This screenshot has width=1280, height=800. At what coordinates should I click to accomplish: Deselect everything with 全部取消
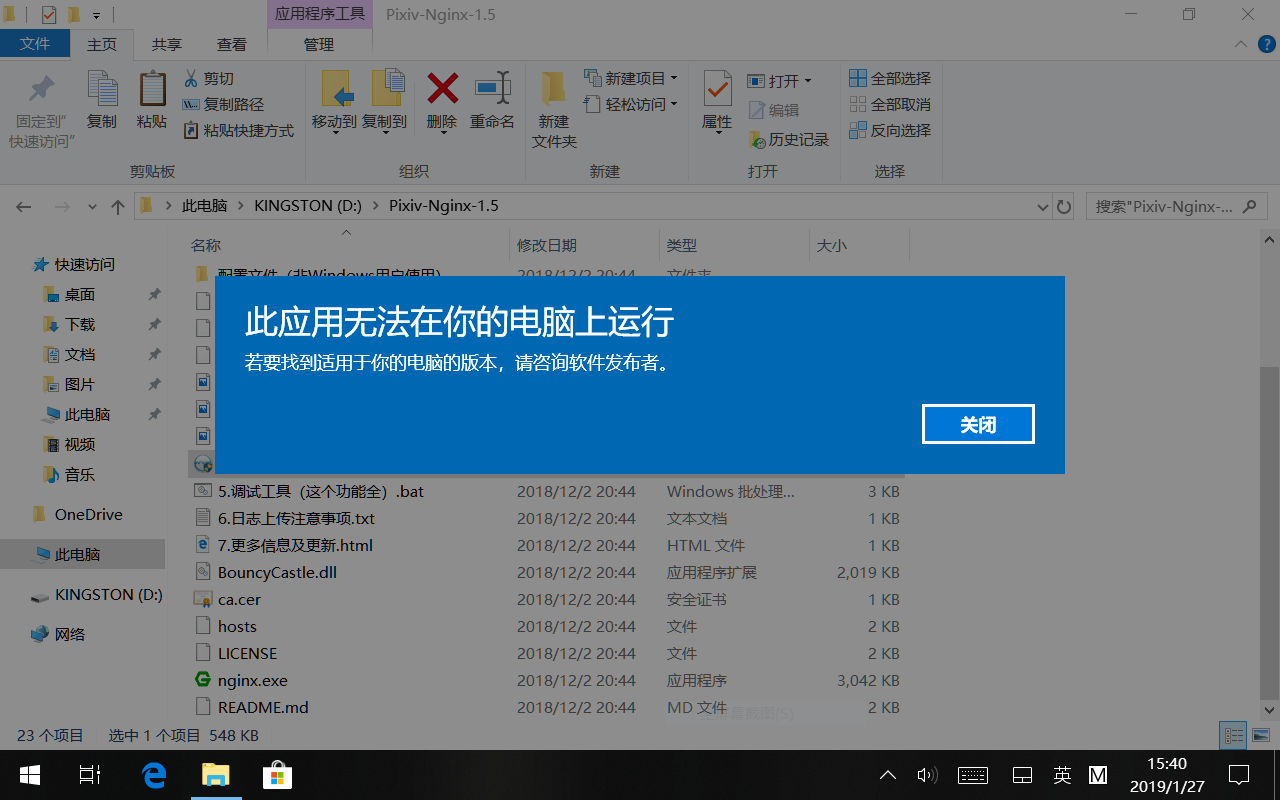click(890, 105)
